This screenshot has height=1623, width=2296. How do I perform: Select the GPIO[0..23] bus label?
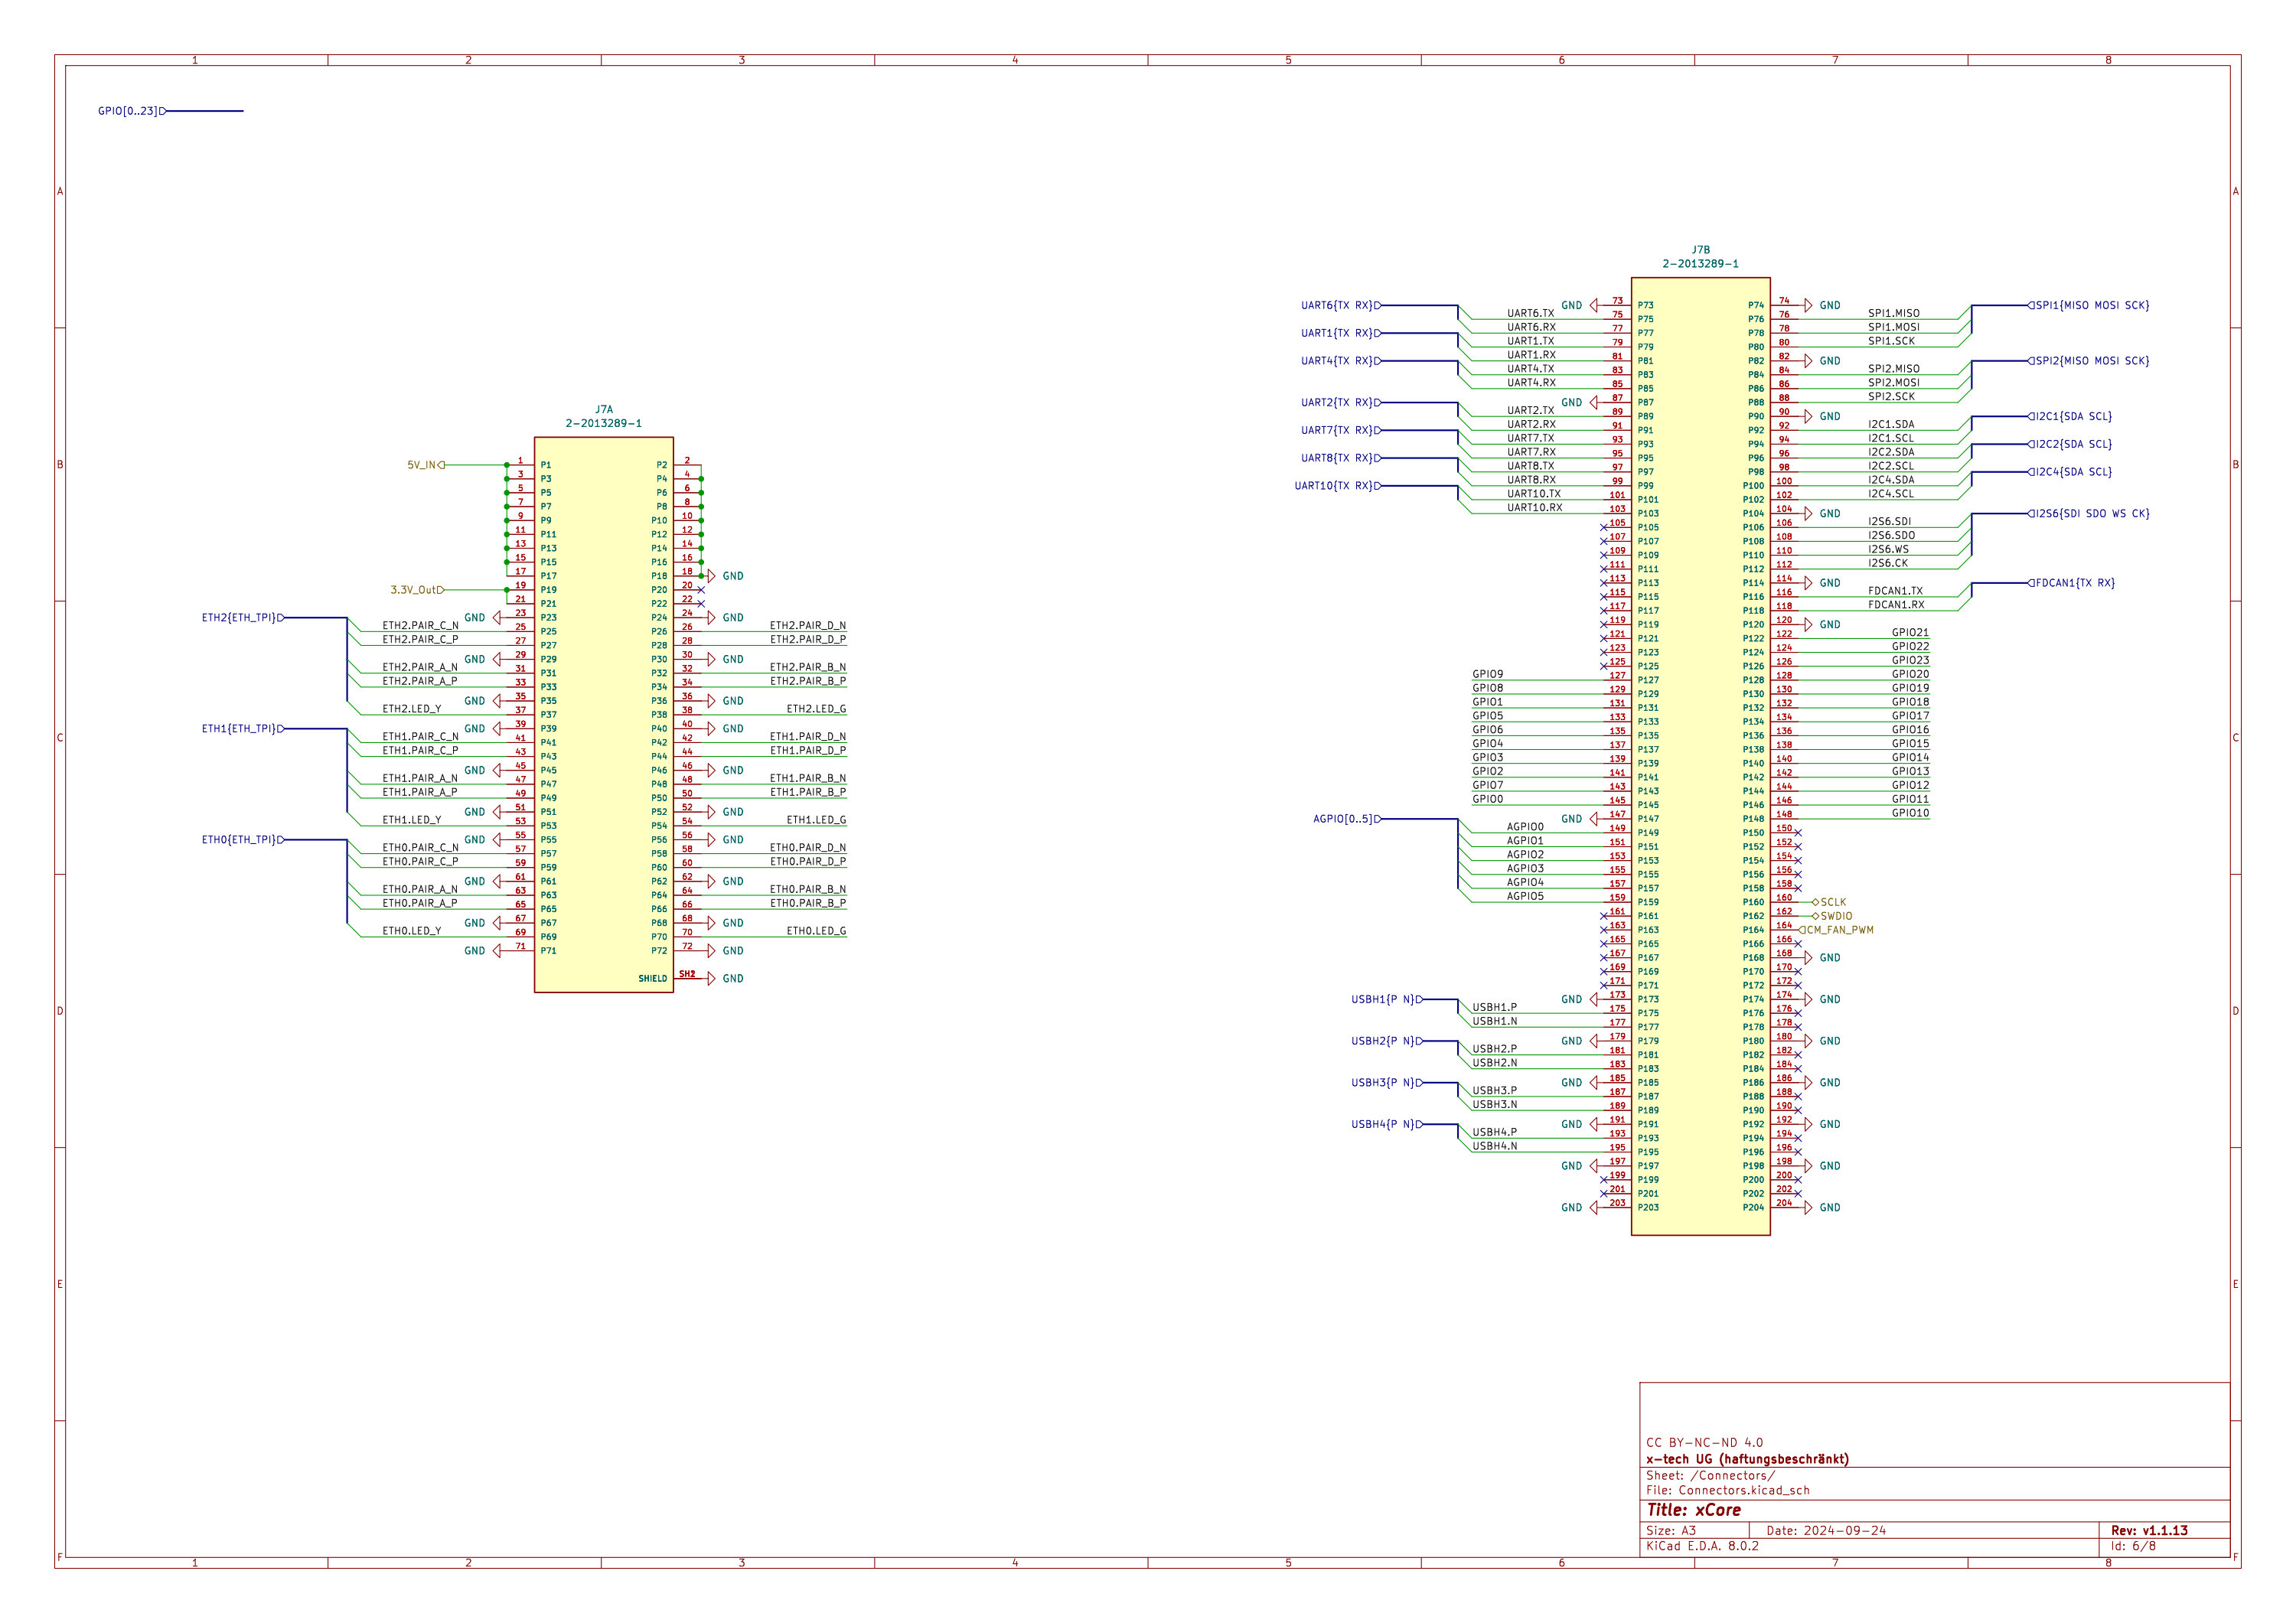coord(131,111)
